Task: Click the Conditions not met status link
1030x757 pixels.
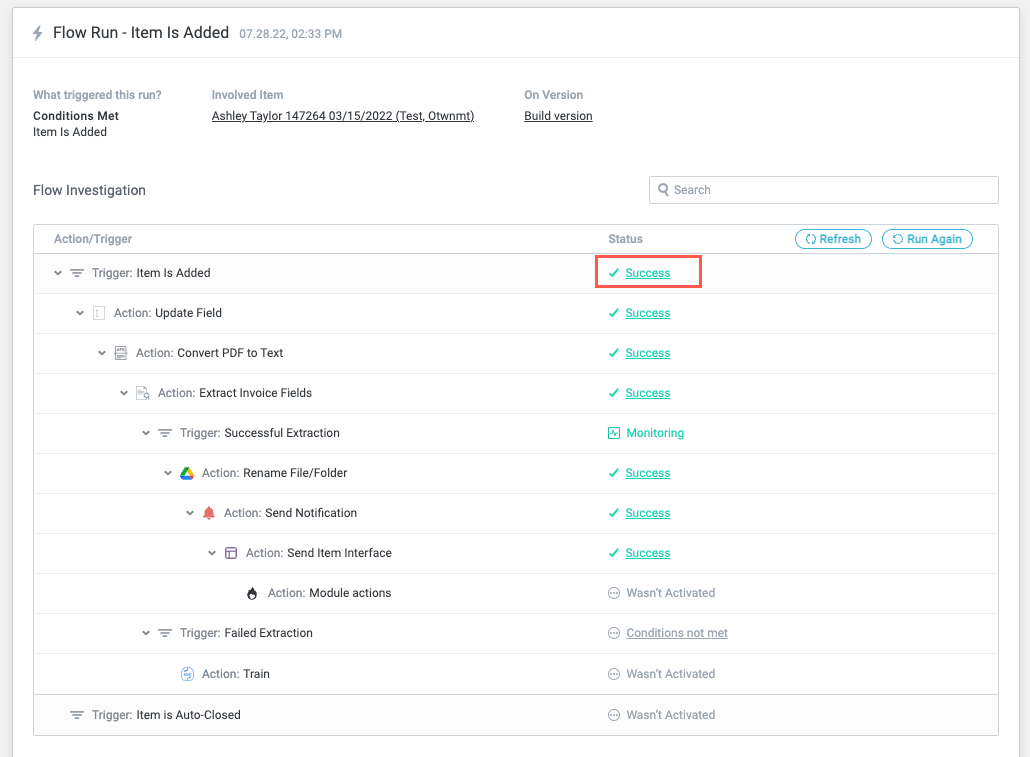Action: click(x=677, y=633)
